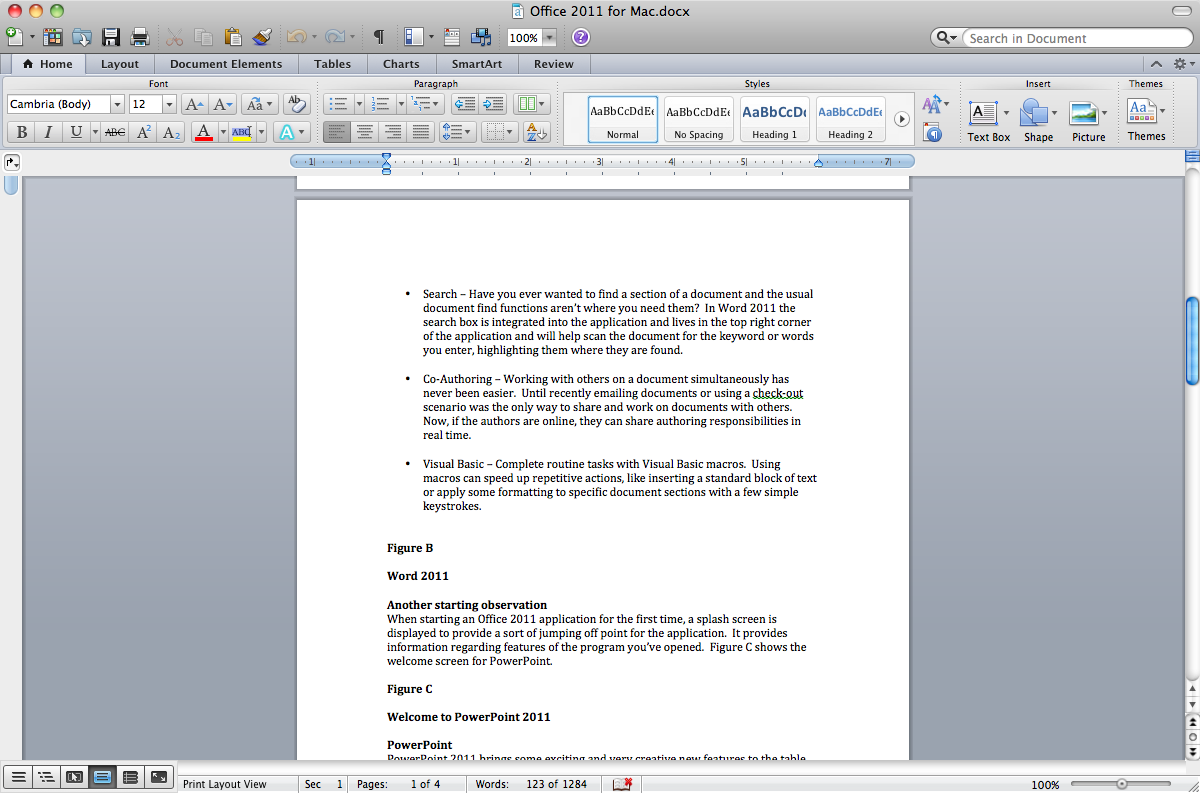1200x793 pixels.
Task: Toggle Italic formatting
Action: pyautogui.click(x=47, y=132)
